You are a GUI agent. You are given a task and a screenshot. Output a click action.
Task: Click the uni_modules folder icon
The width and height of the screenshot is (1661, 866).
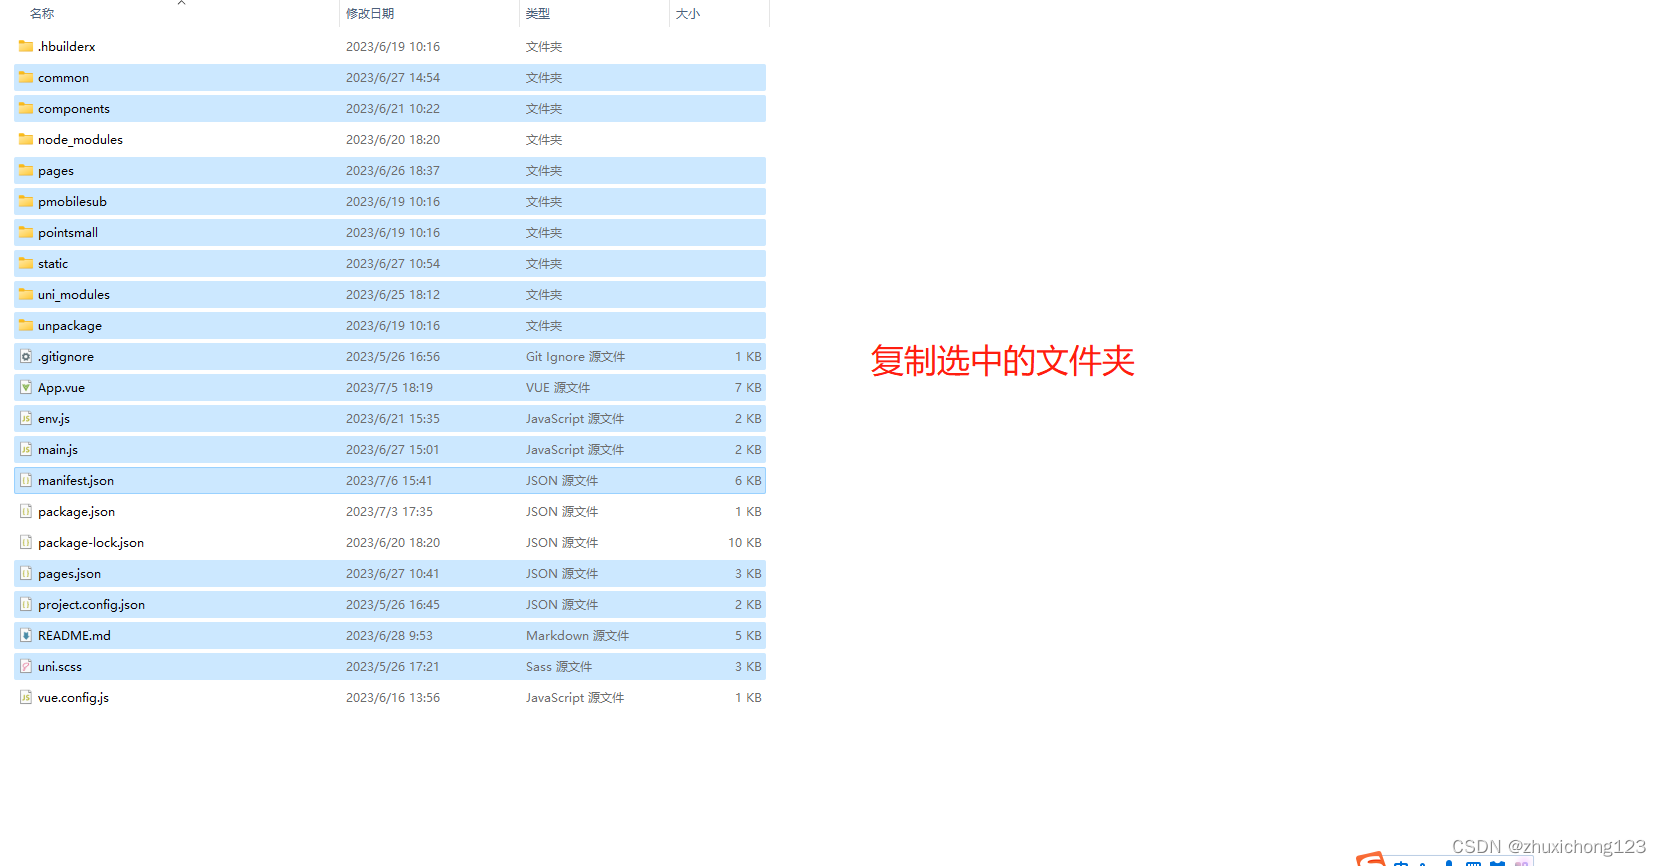tap(26, 294)
